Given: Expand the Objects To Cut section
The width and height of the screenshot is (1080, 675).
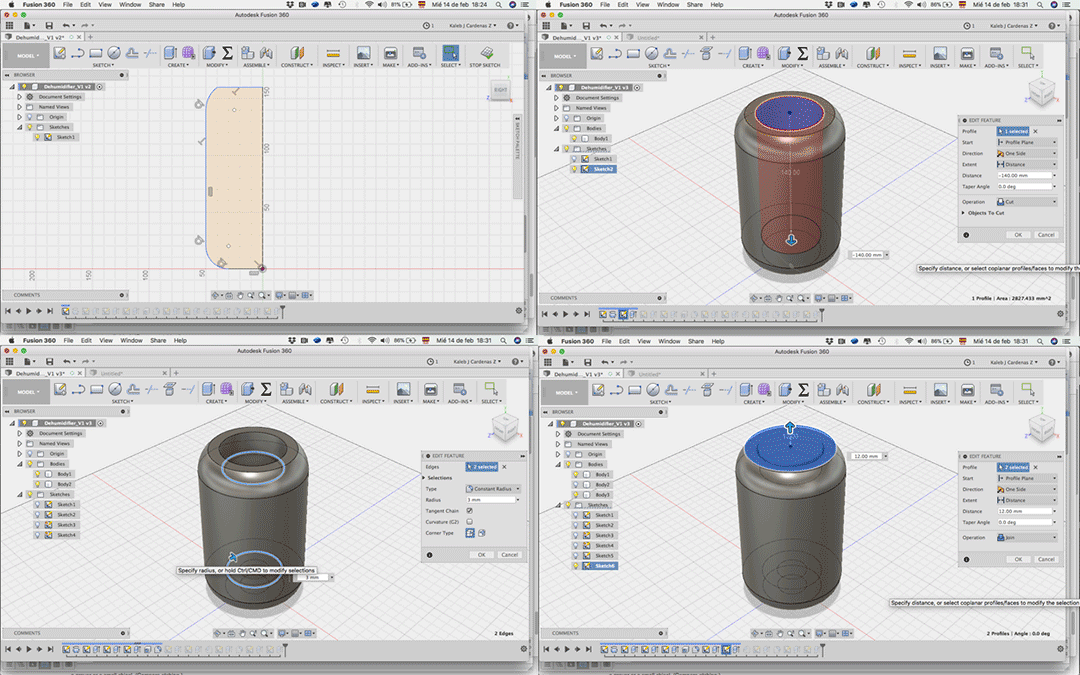Looking at the screenshot, I should 964,212.
